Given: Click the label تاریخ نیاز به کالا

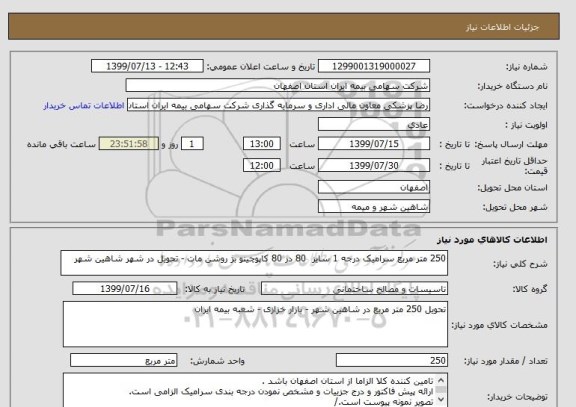Looking at the screenshot, I should coord(214,289).
